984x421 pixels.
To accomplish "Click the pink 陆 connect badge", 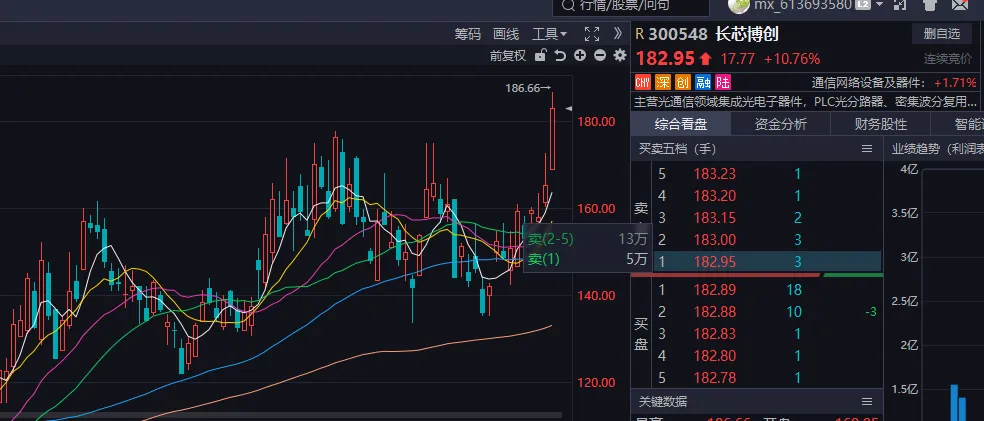I will click(x=723, y=82).
